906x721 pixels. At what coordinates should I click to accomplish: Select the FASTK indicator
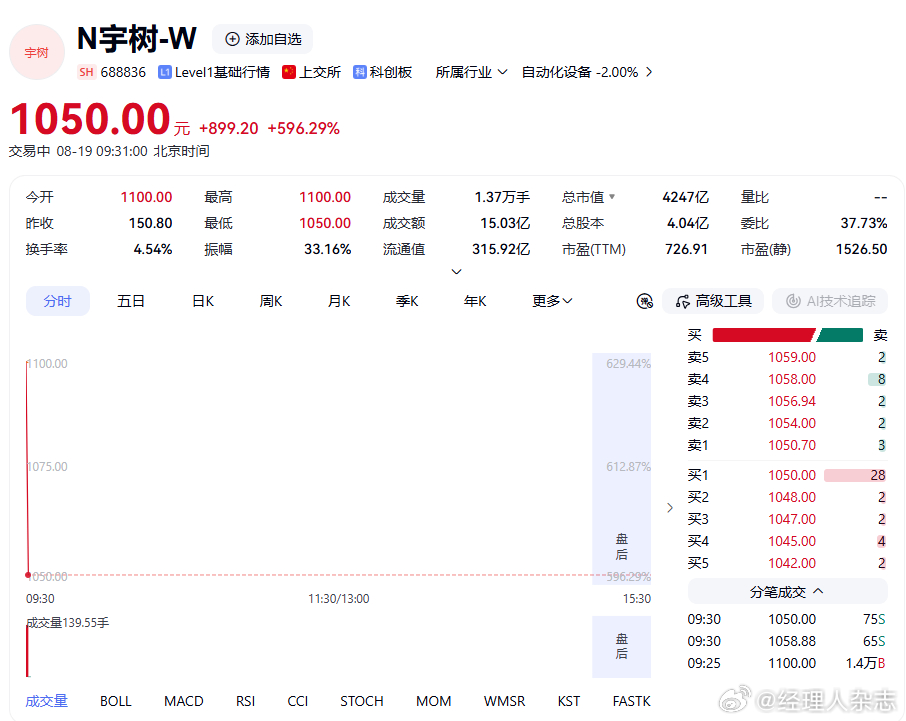(632, 701)
